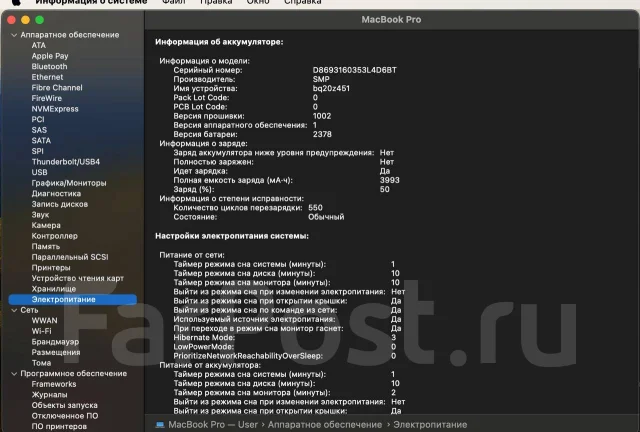Select Память in the sidebar
Screen dimensions: 640x432
[x=46, y=247]
